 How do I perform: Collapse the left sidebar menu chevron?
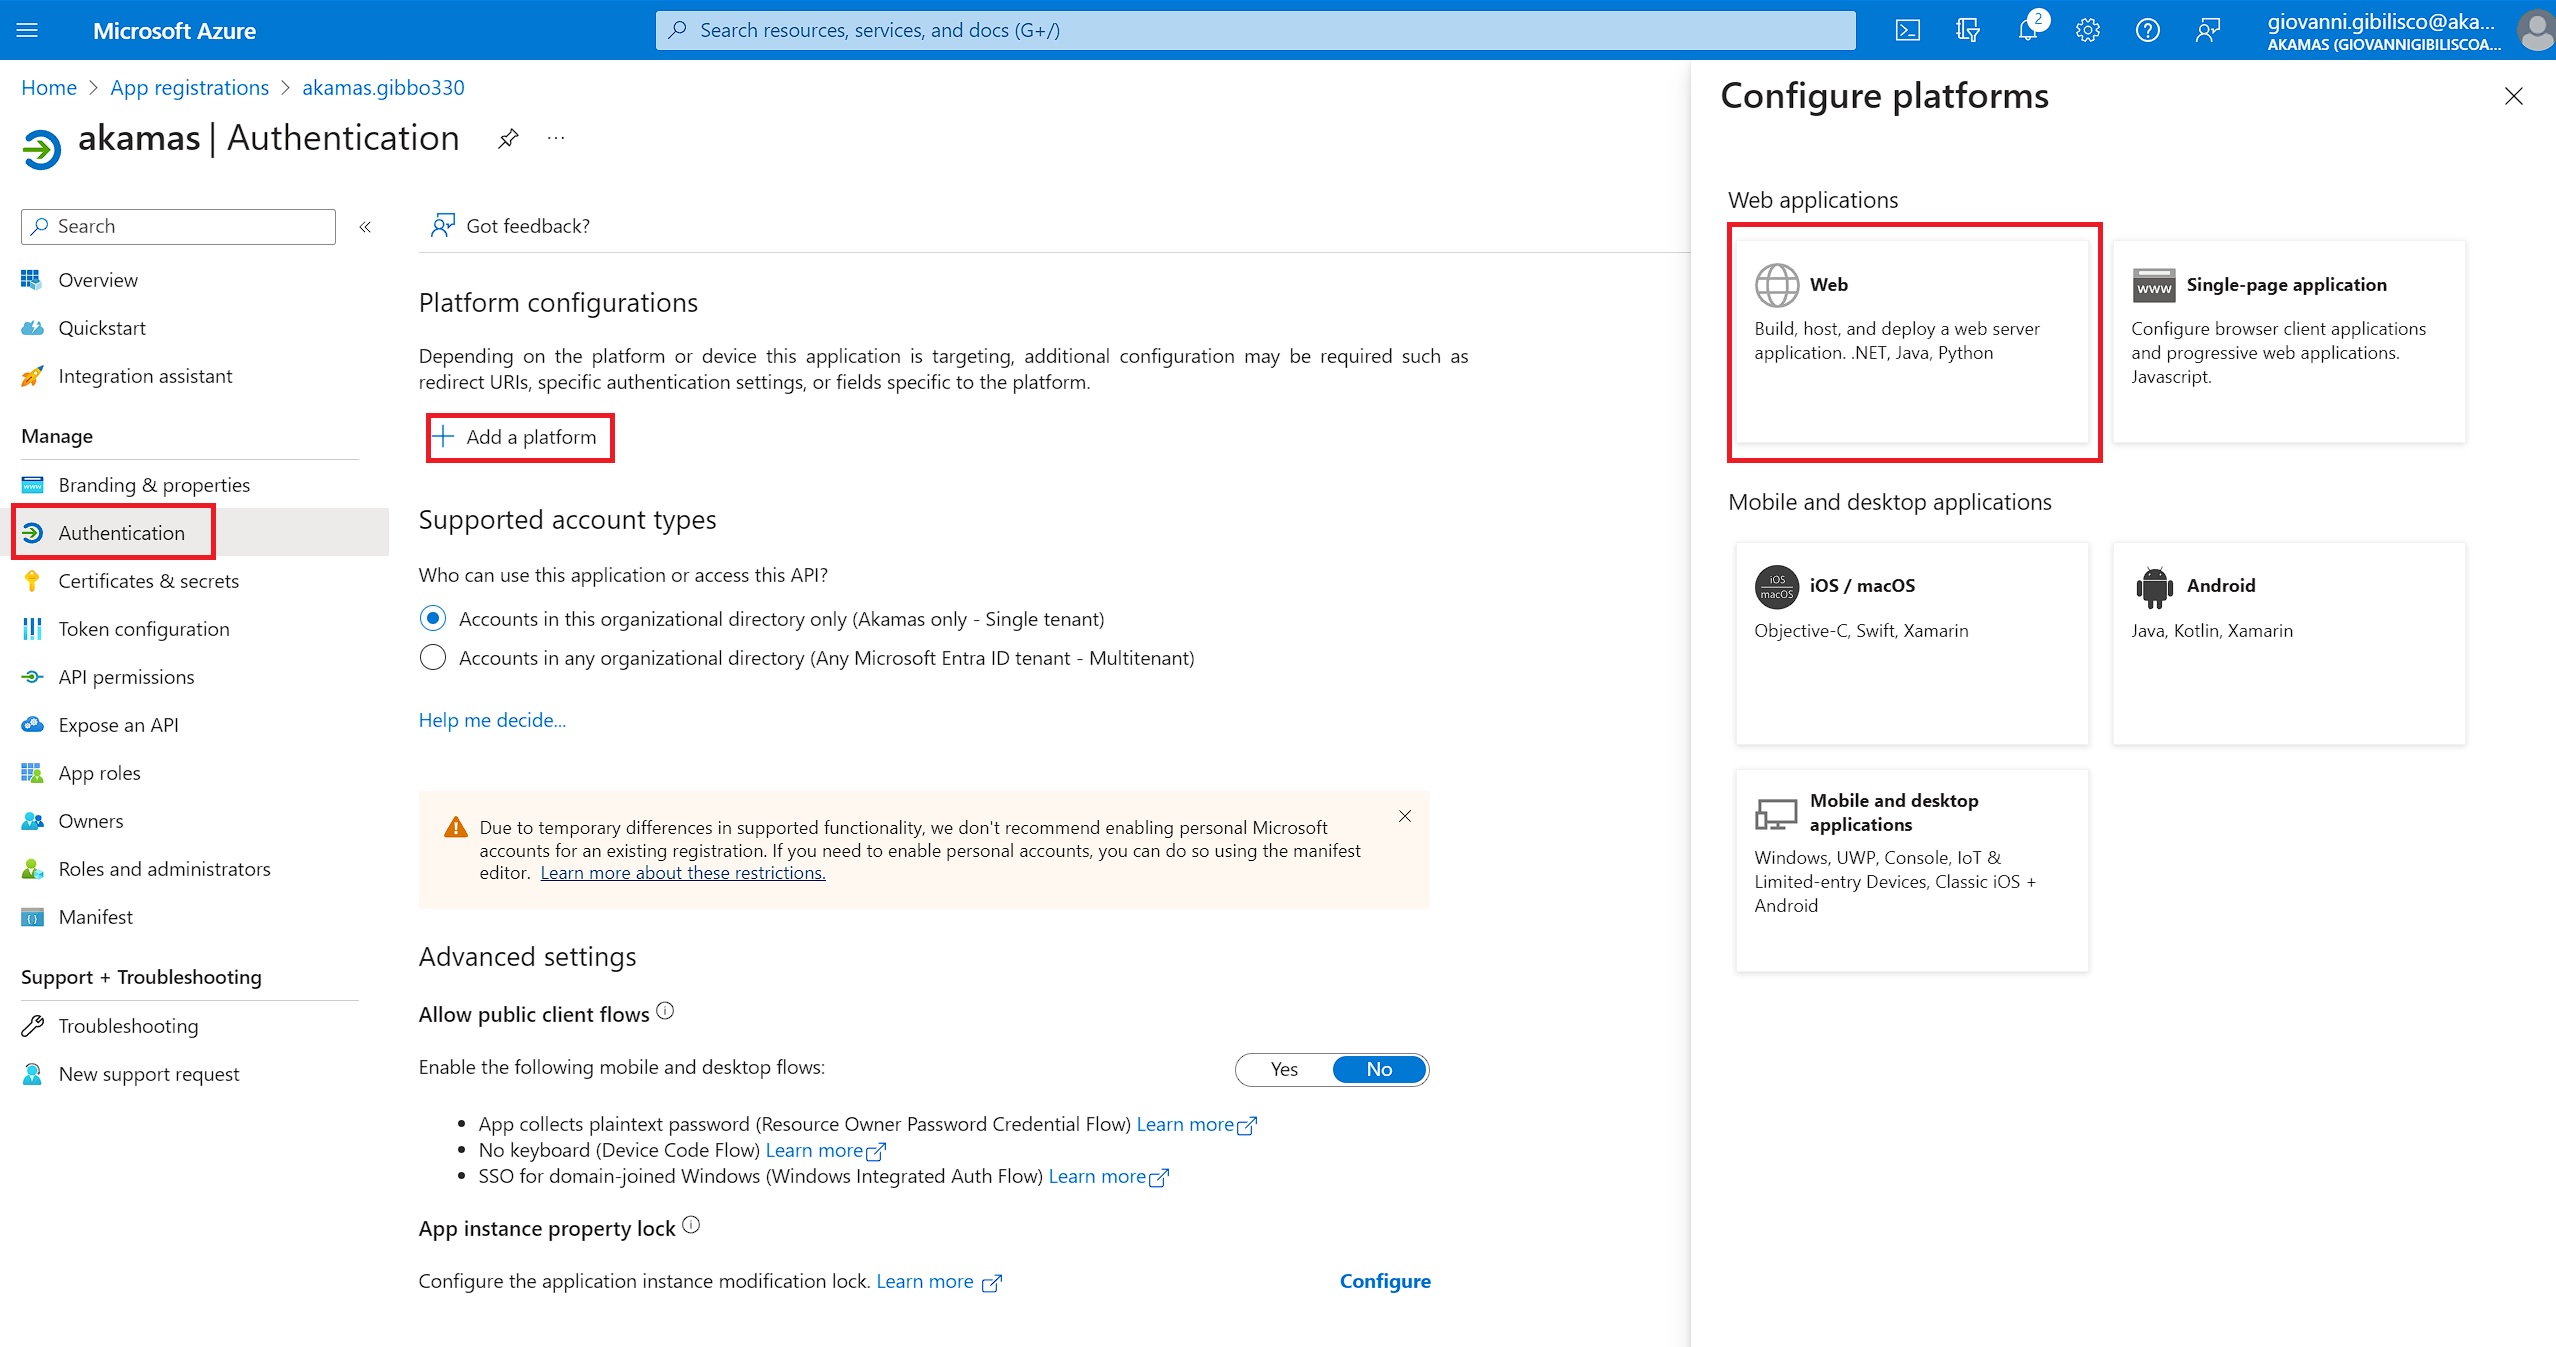click(x=366, y=227)
